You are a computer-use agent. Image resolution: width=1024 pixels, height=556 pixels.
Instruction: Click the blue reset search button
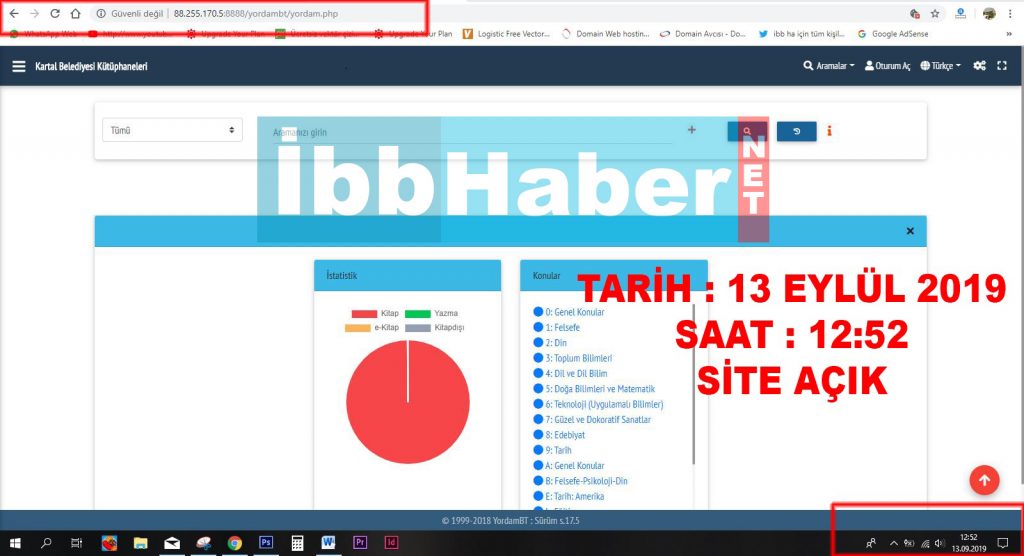point(796,131)
